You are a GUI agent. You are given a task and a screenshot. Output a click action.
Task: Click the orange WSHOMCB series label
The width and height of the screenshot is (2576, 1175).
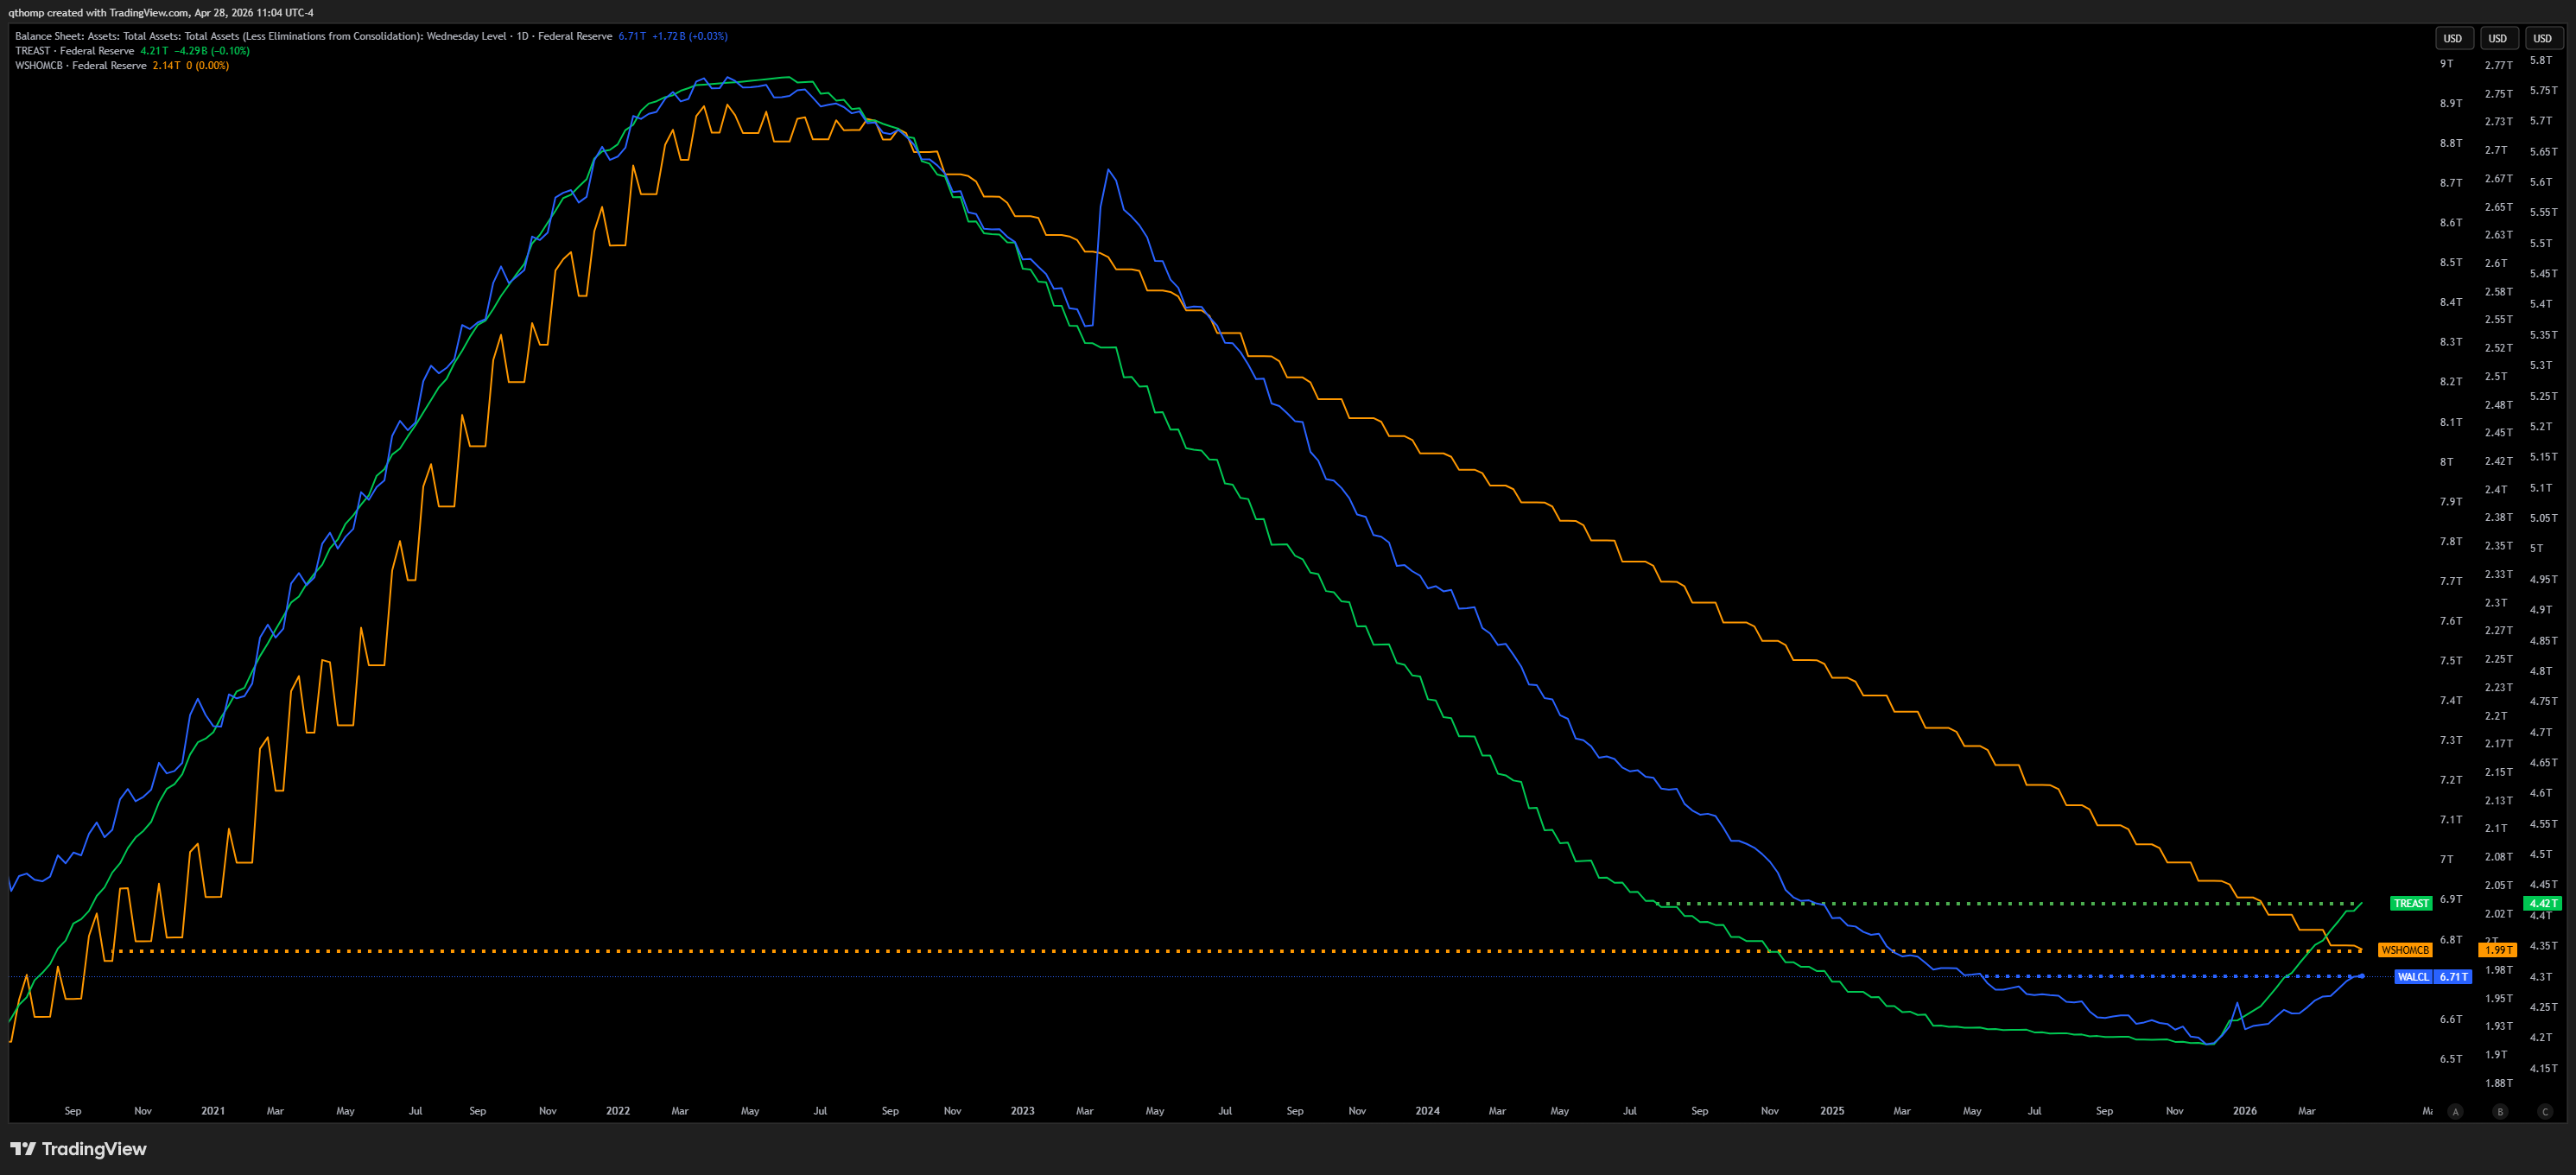tap(2404, 950)
